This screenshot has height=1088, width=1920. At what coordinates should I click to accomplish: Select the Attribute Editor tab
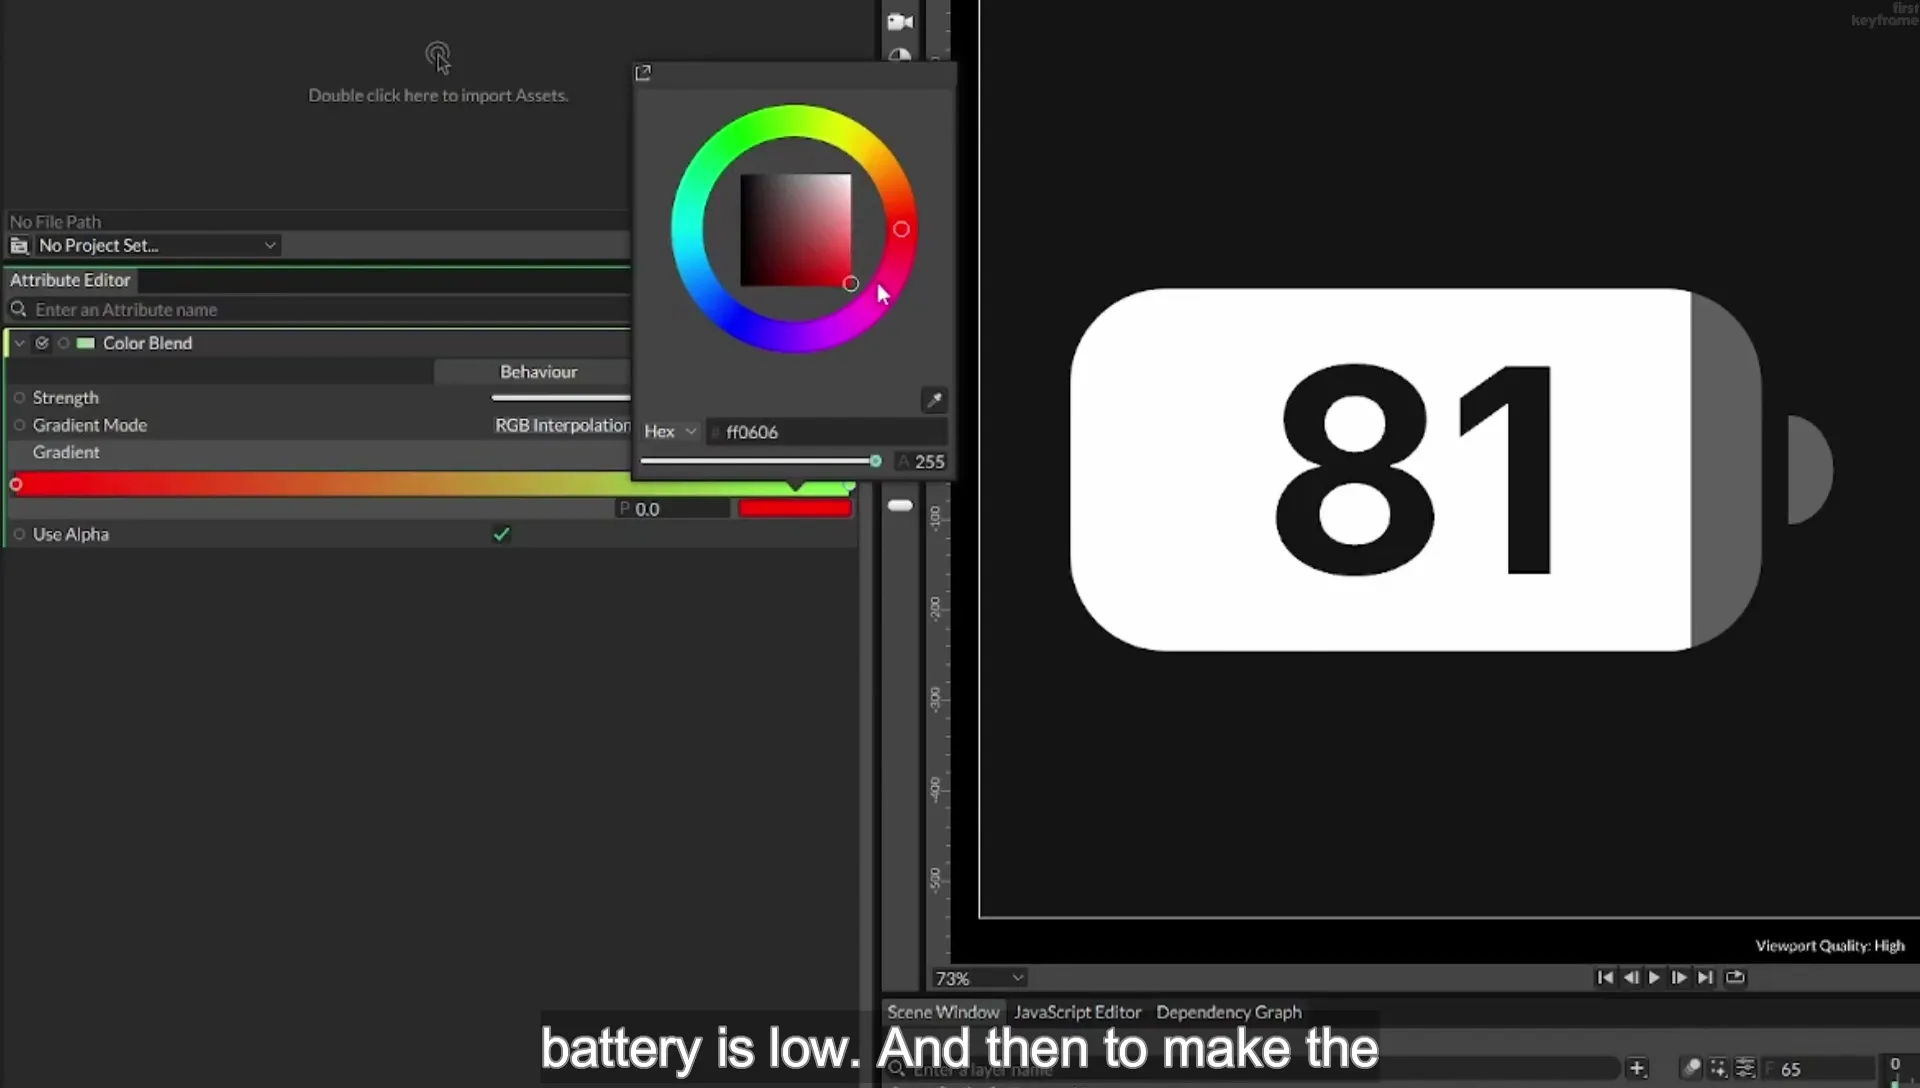click(70, 281)
